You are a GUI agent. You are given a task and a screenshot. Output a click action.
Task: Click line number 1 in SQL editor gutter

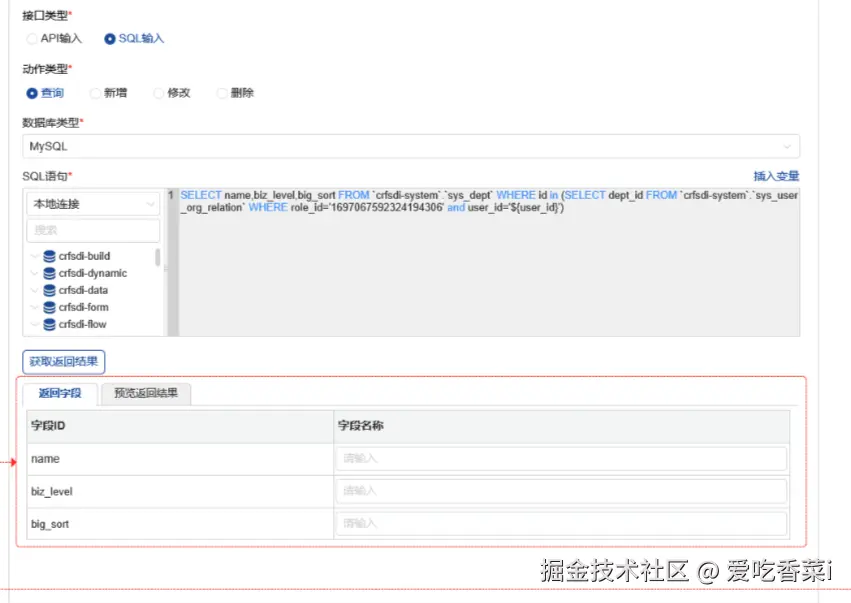(x=171, y=195)
